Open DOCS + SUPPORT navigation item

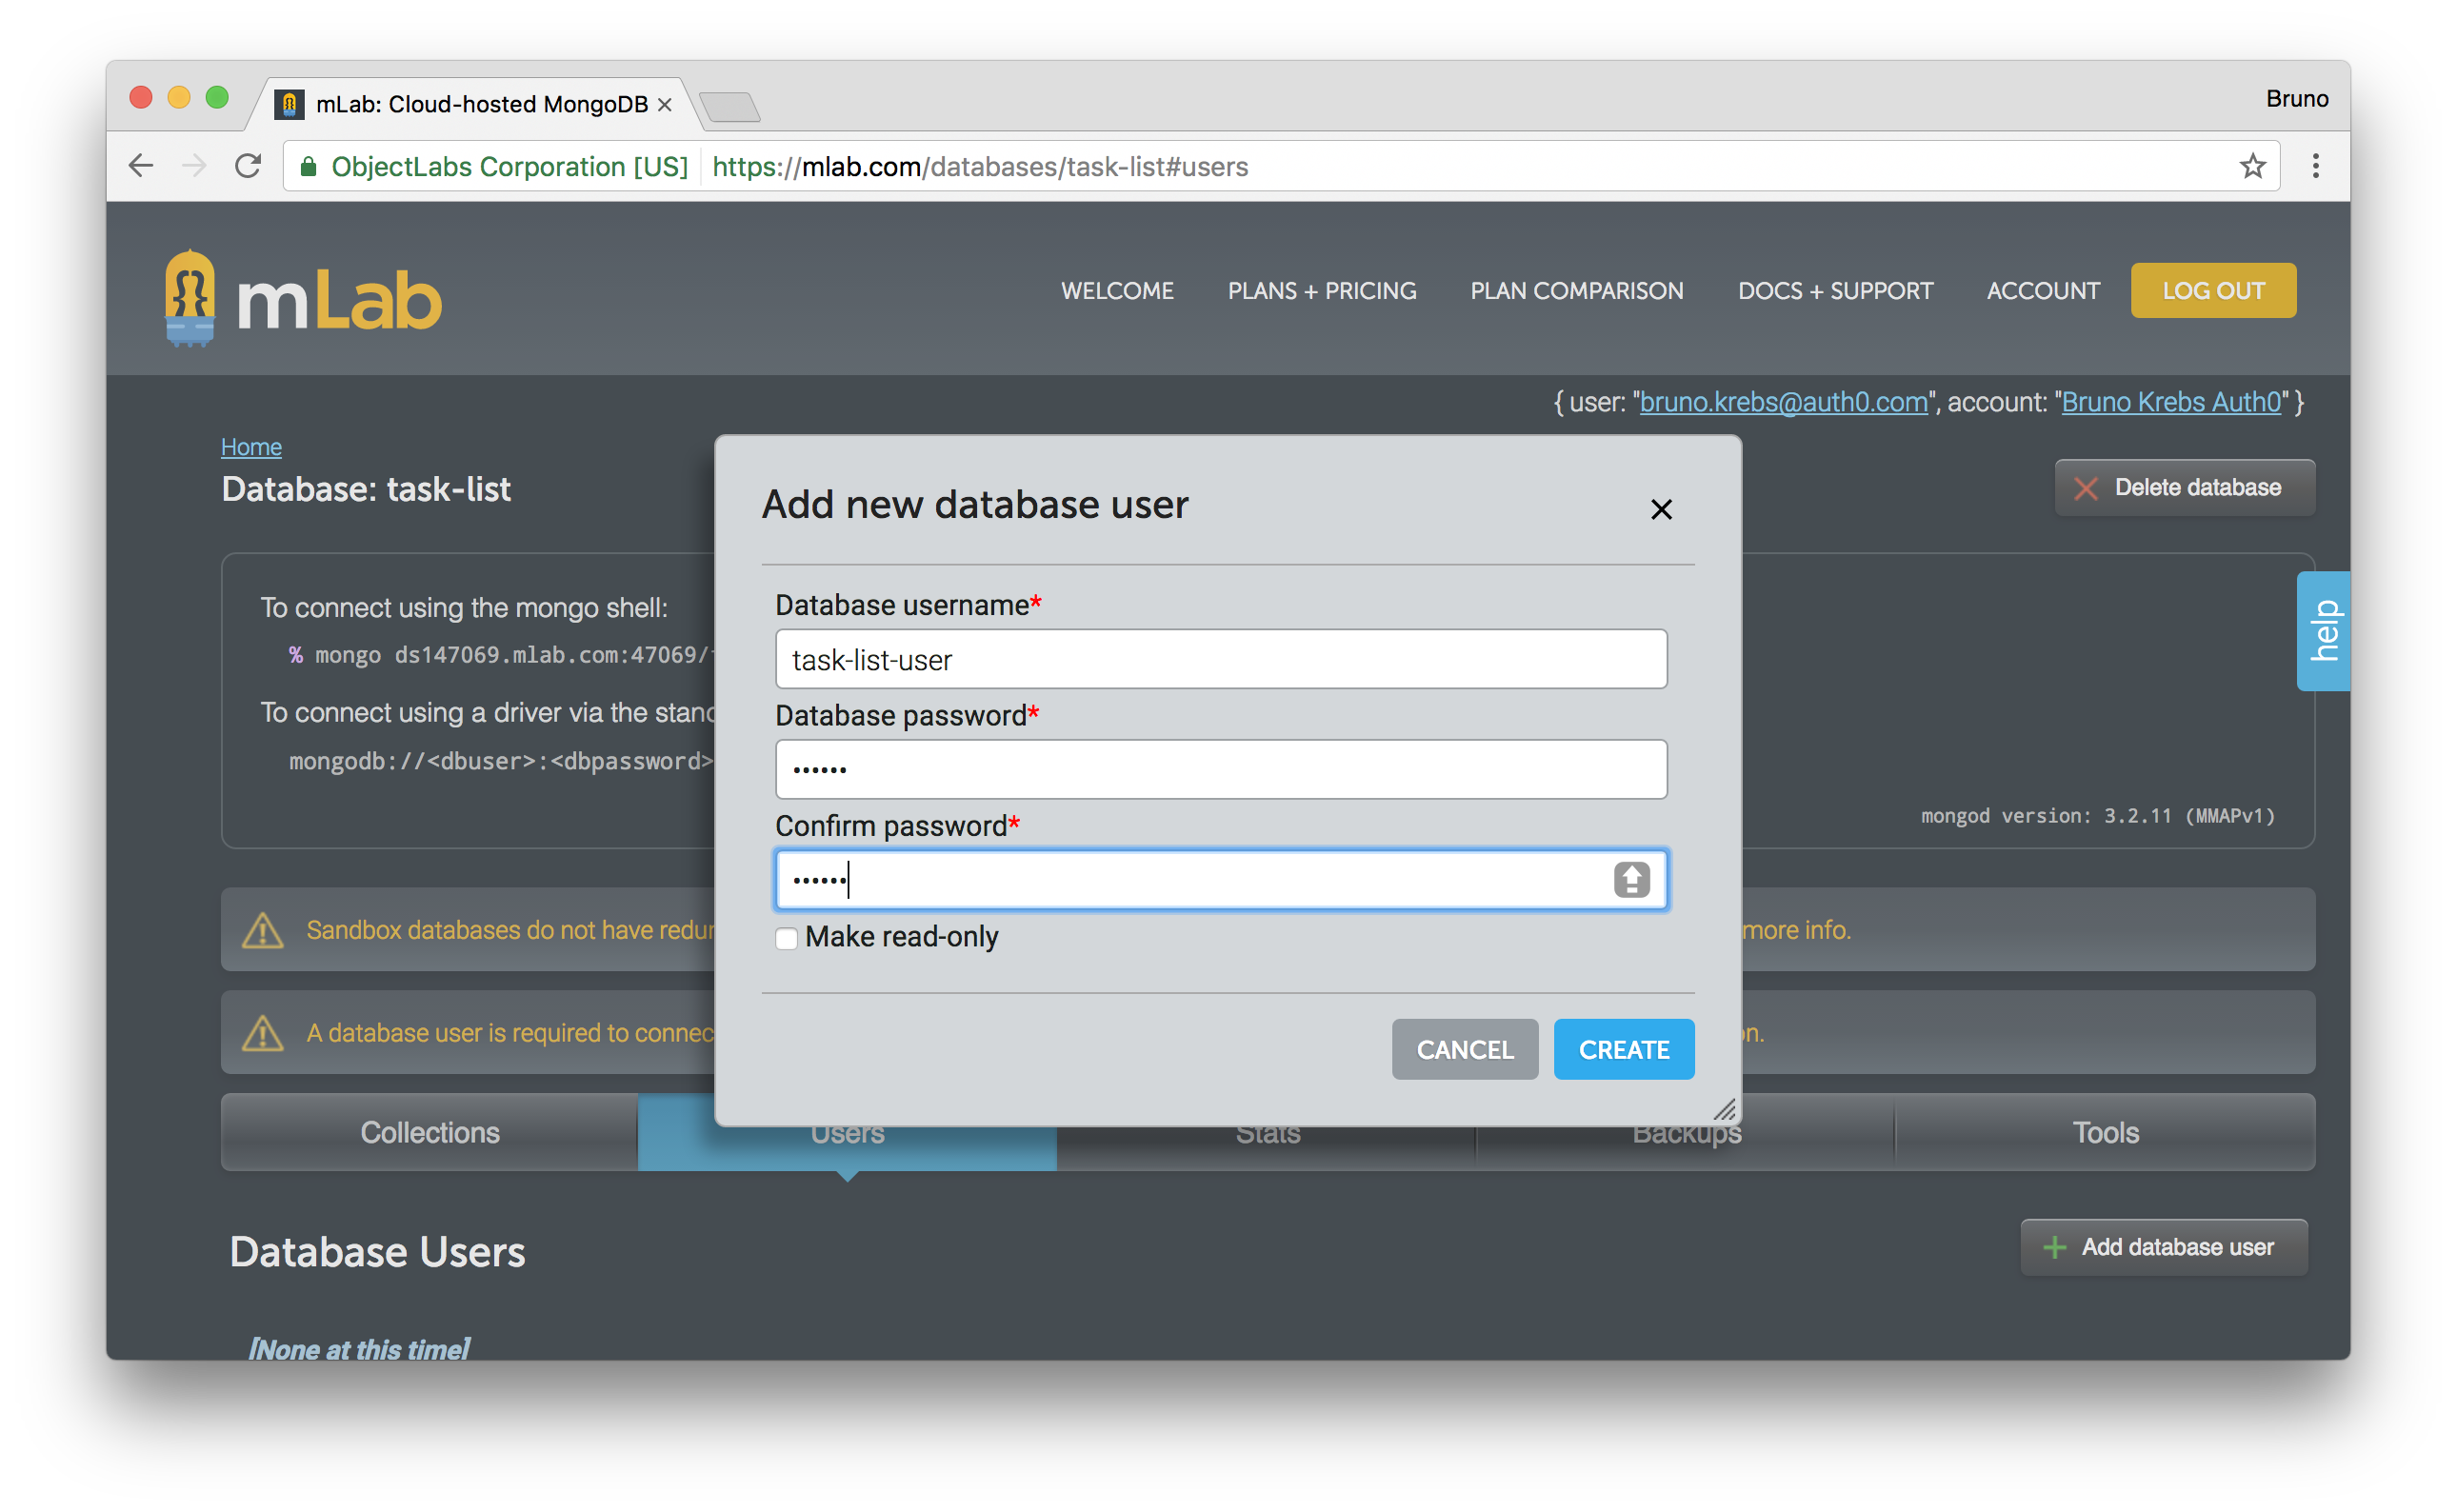click(x=1836, y=291)
